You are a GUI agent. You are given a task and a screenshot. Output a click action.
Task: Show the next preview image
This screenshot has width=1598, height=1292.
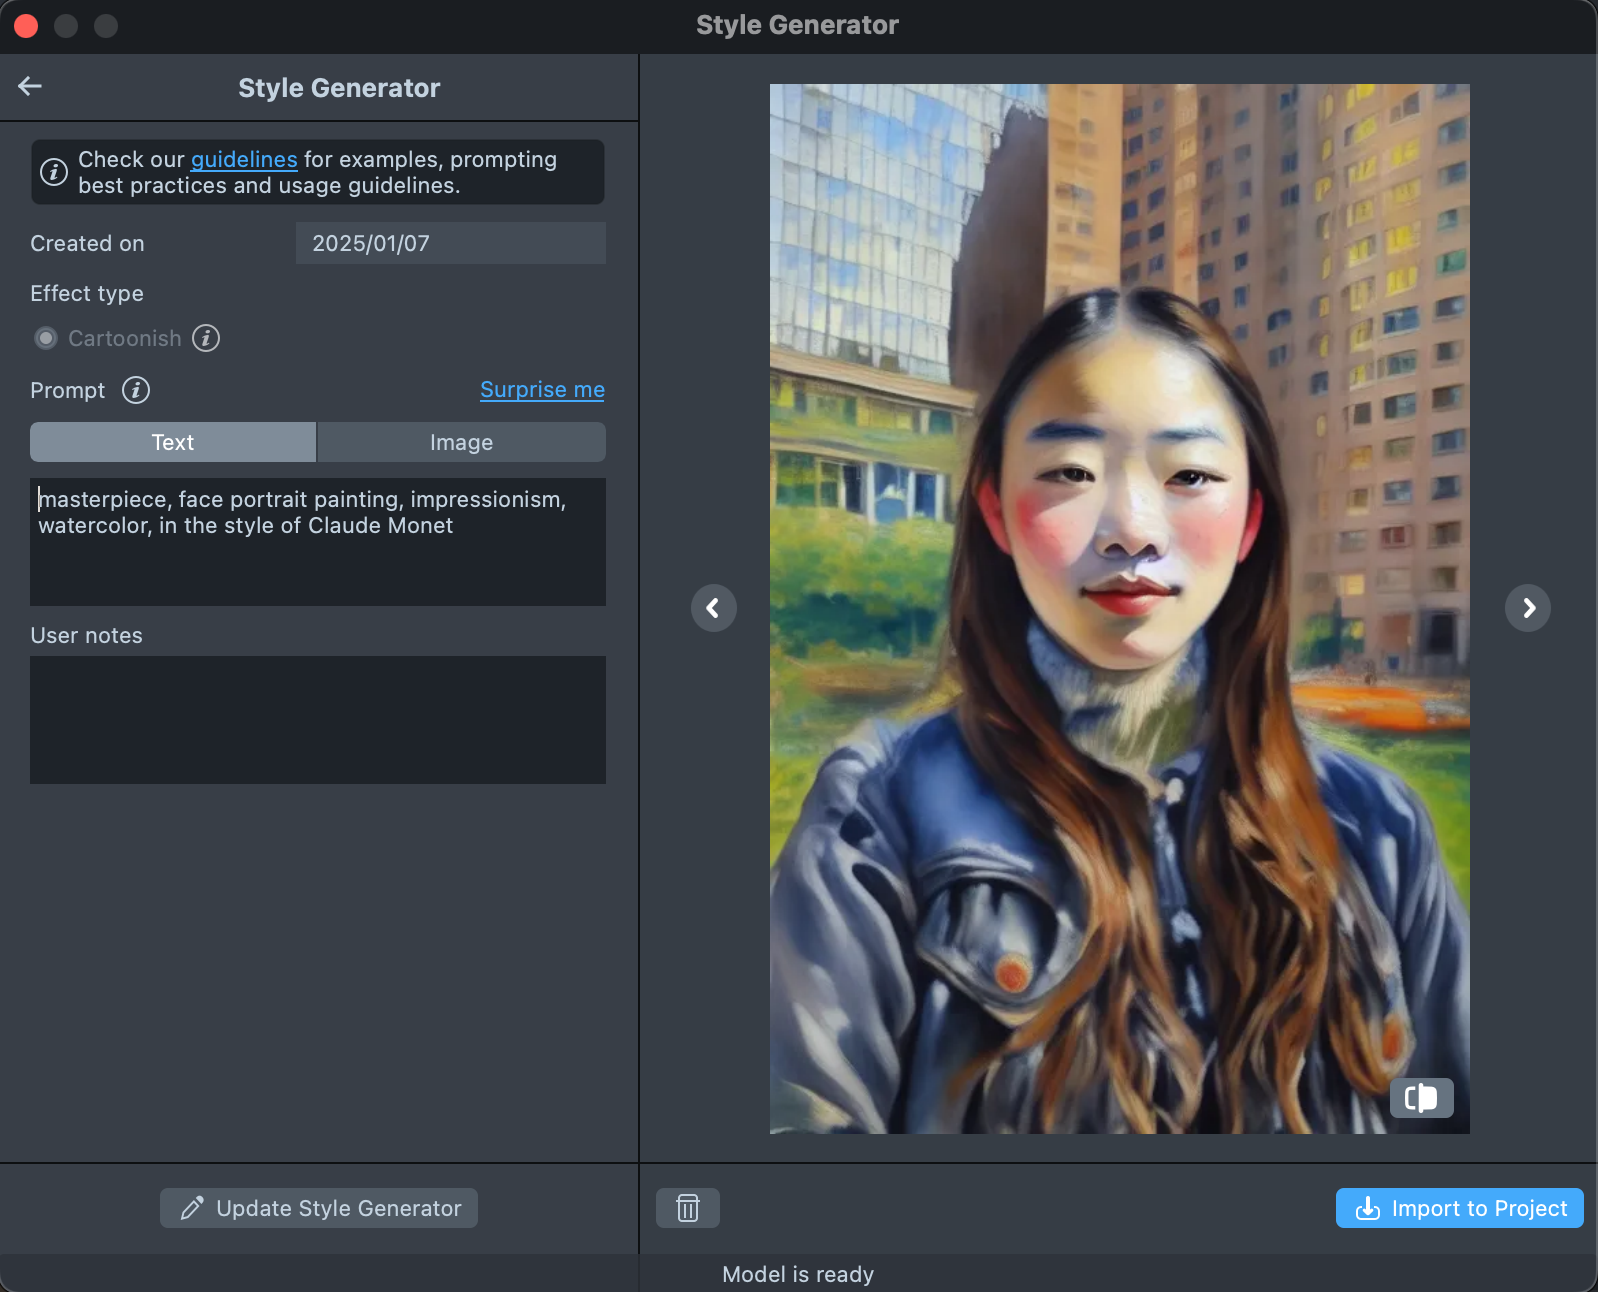pos(1527,608)
